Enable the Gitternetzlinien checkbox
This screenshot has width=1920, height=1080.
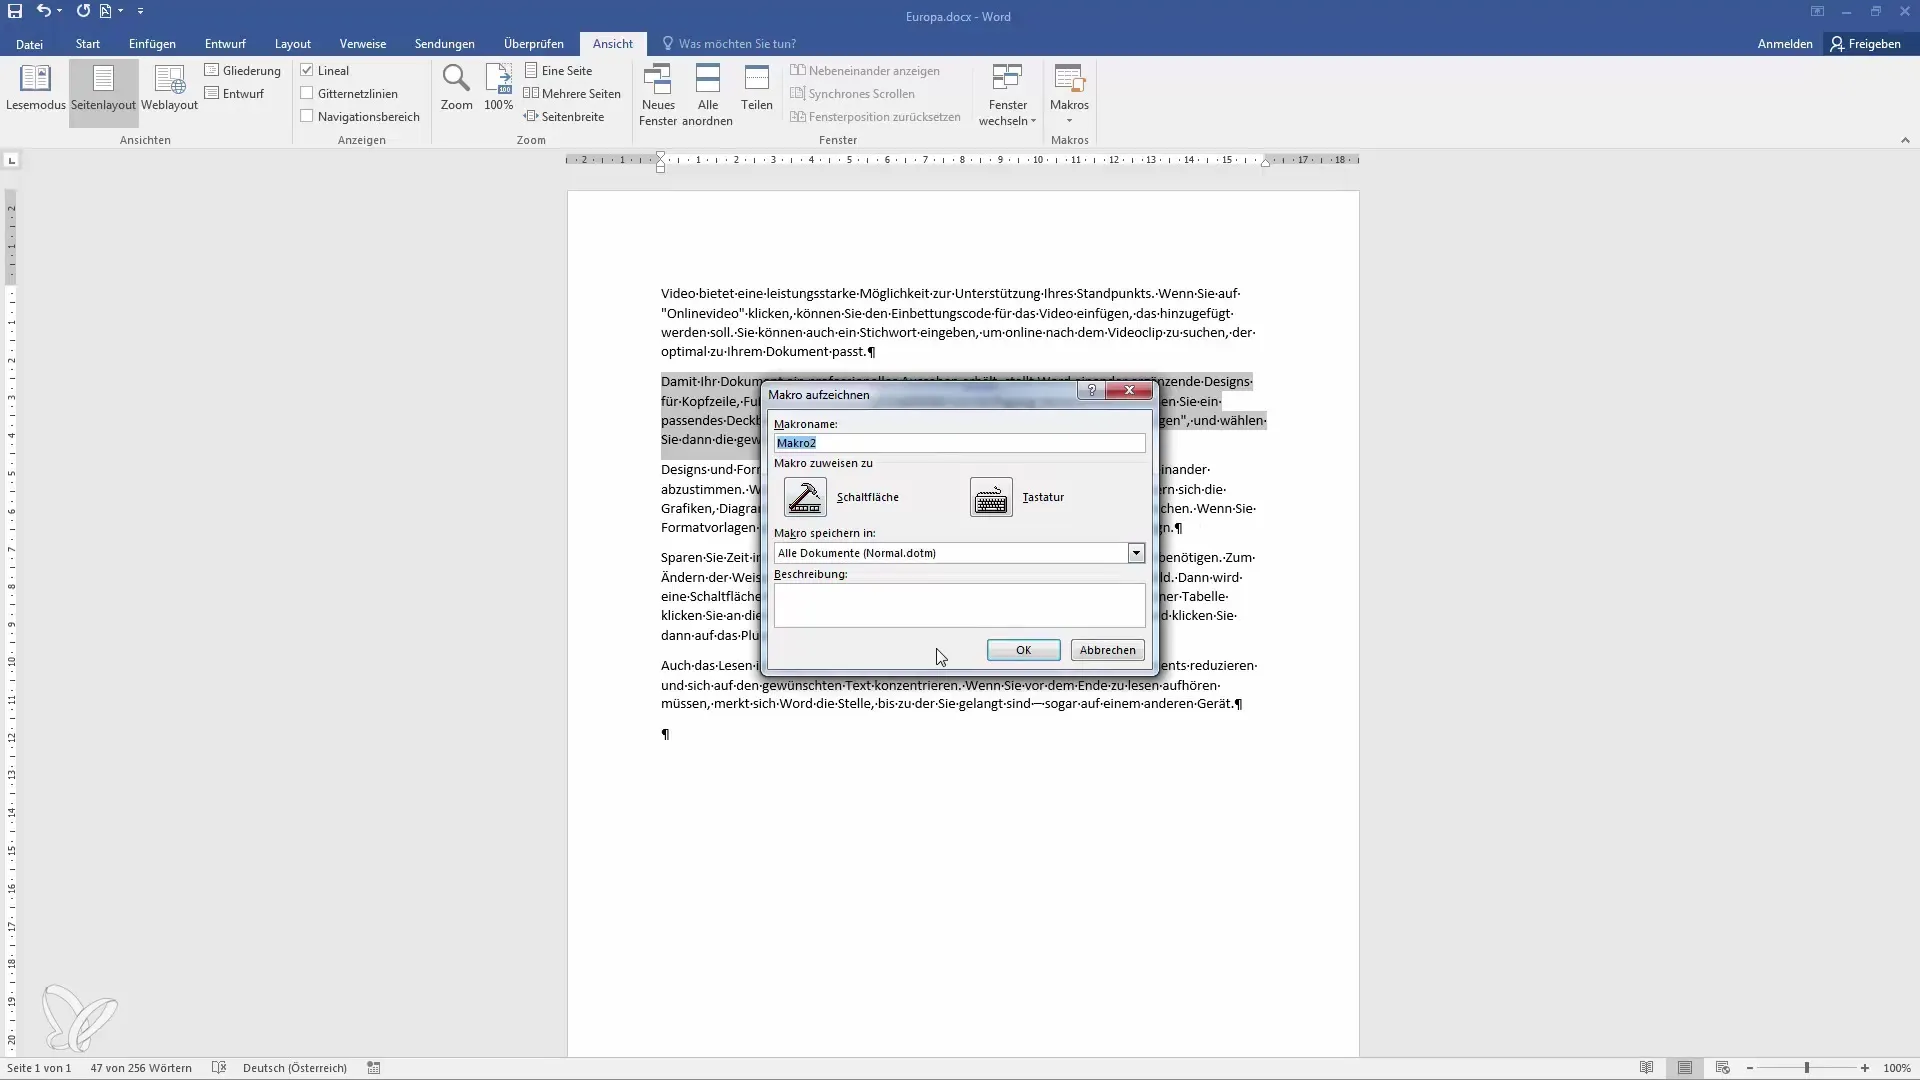tap(307, 94)
